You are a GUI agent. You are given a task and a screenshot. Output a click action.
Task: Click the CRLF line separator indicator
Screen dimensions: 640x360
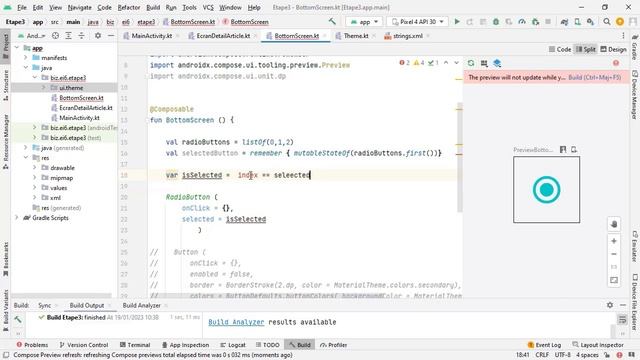[x=542, y=355]
